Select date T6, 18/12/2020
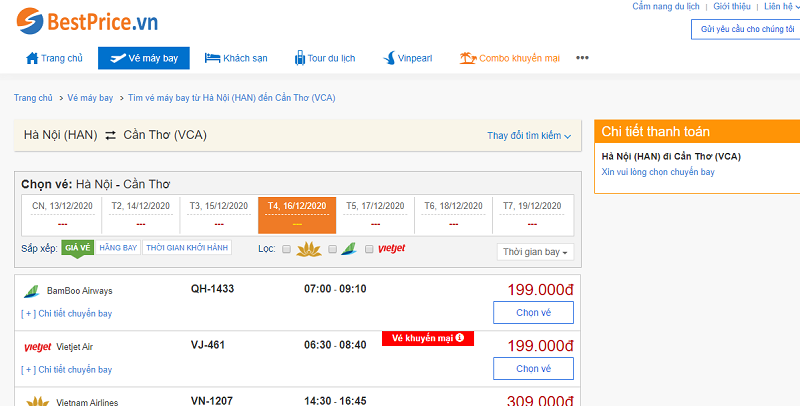 coord(453,215)
